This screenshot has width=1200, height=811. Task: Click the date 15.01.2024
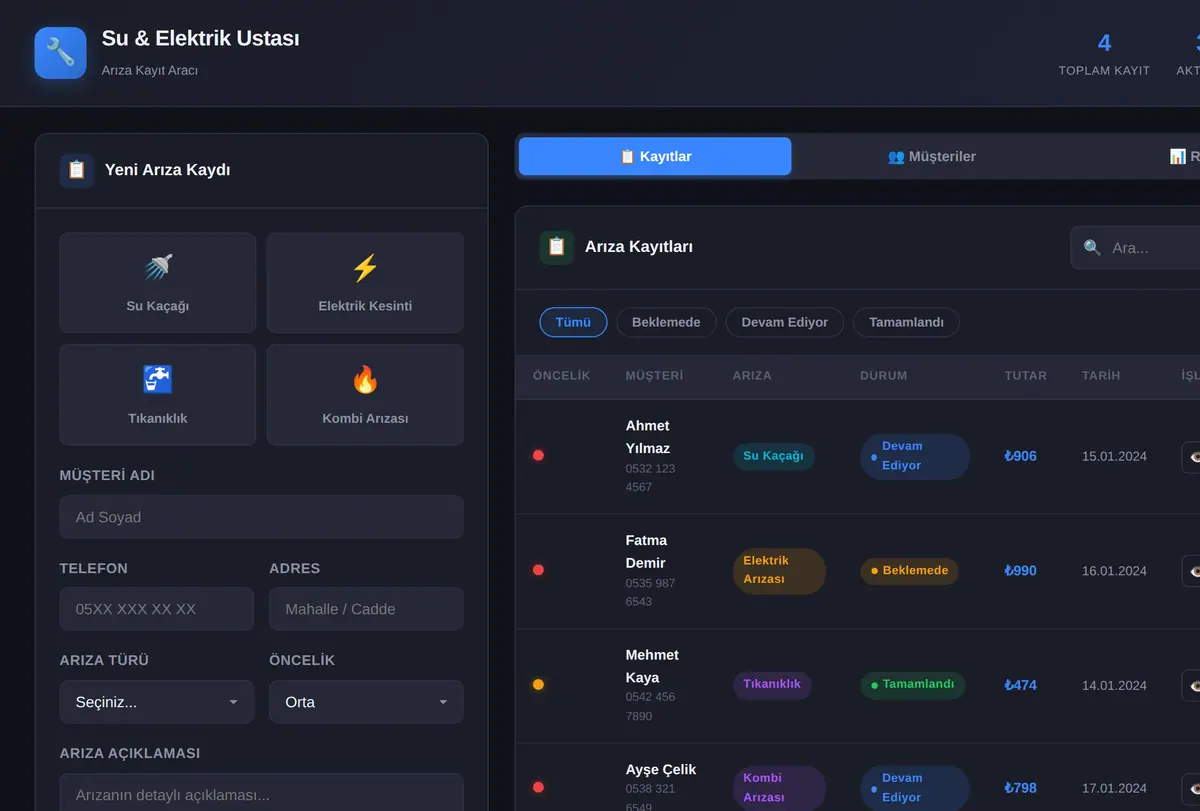1114,456
